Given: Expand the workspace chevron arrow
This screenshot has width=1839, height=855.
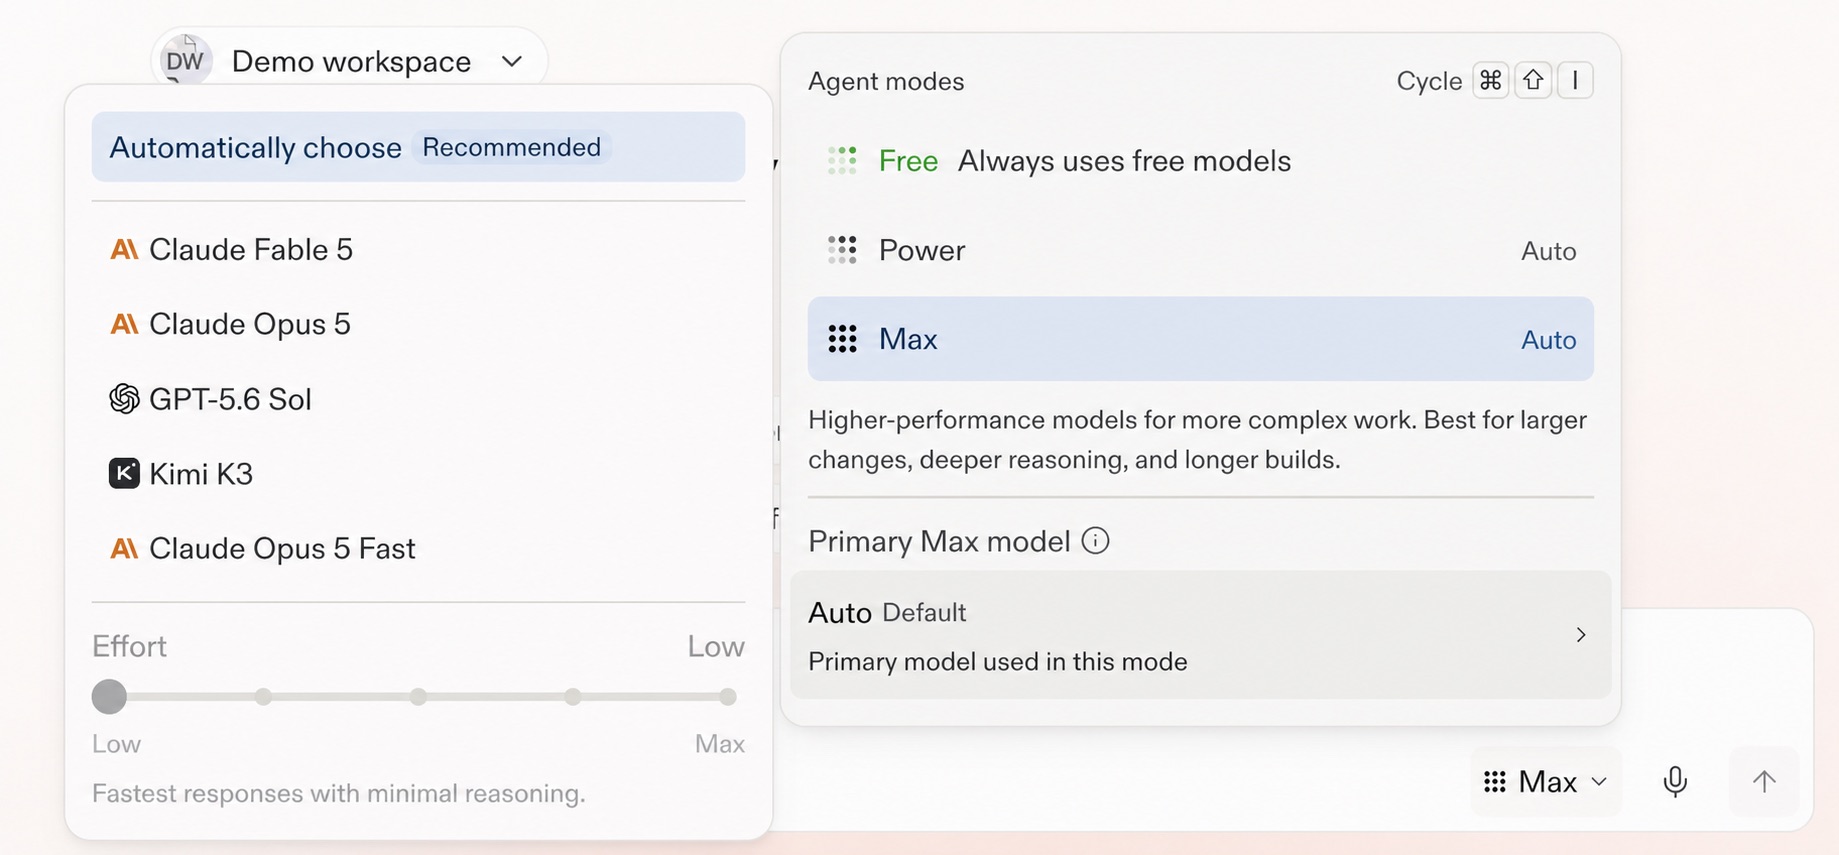Looking at the screenshot, I should click(x=512, y=61).
